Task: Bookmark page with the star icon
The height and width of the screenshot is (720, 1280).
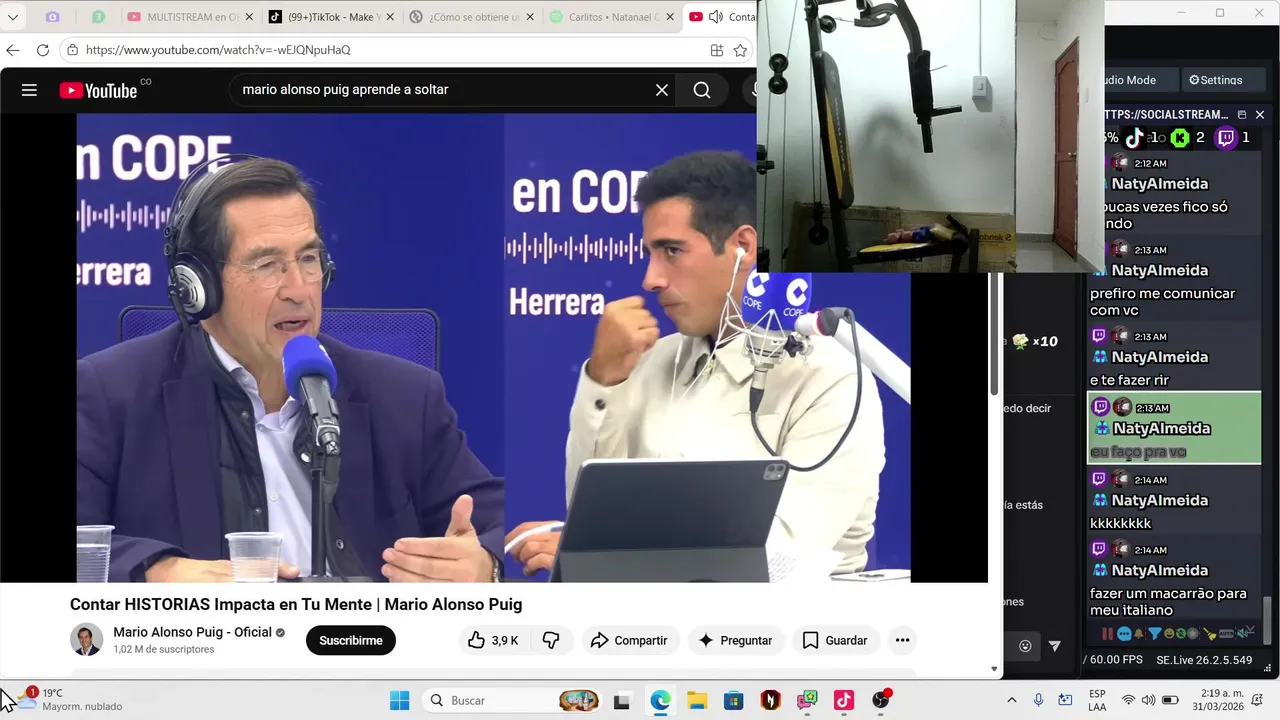Action: [x=740, y=50]
